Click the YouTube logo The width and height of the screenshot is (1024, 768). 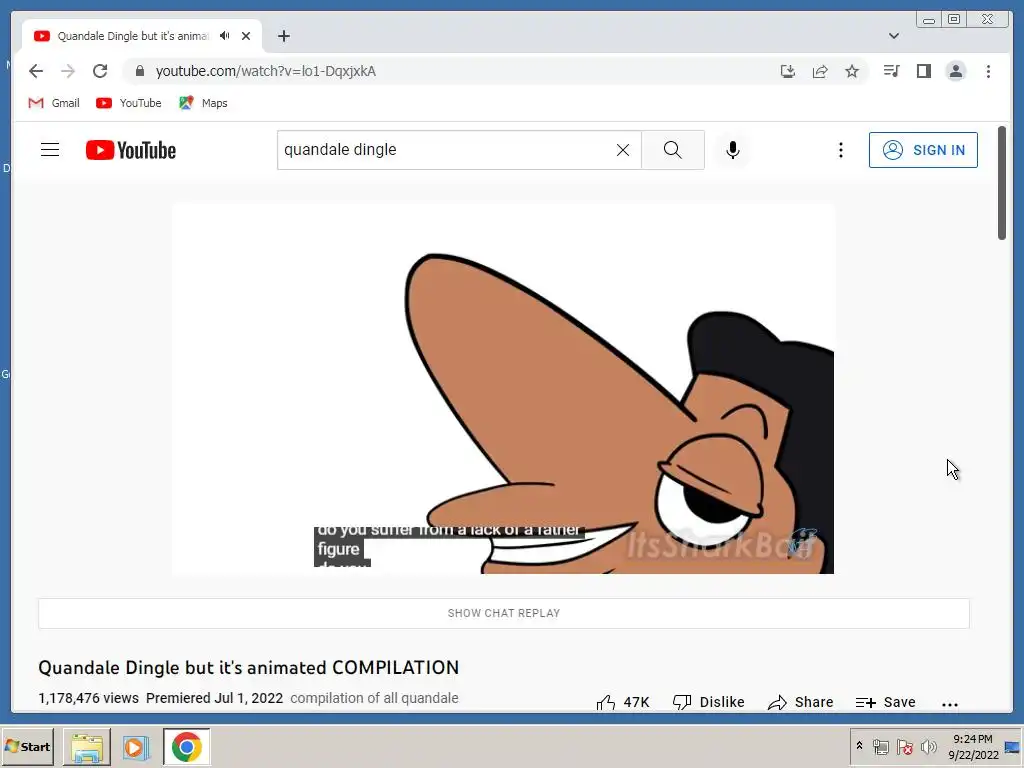tap(131, 150)
